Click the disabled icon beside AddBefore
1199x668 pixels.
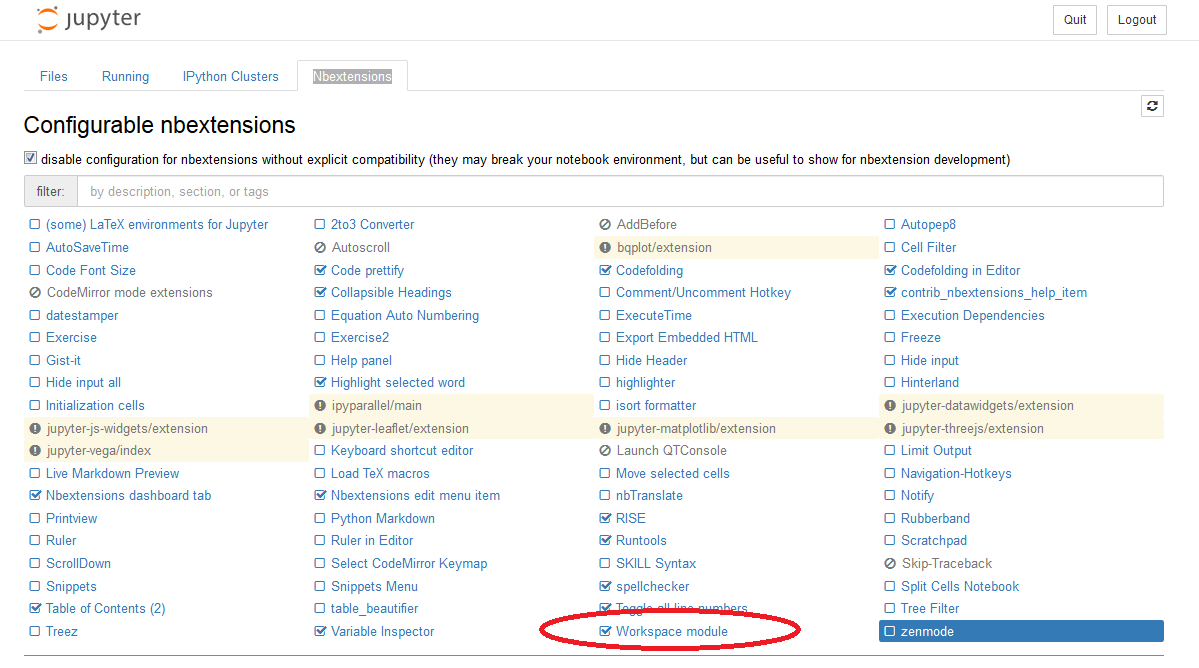(x=605, y=225)
